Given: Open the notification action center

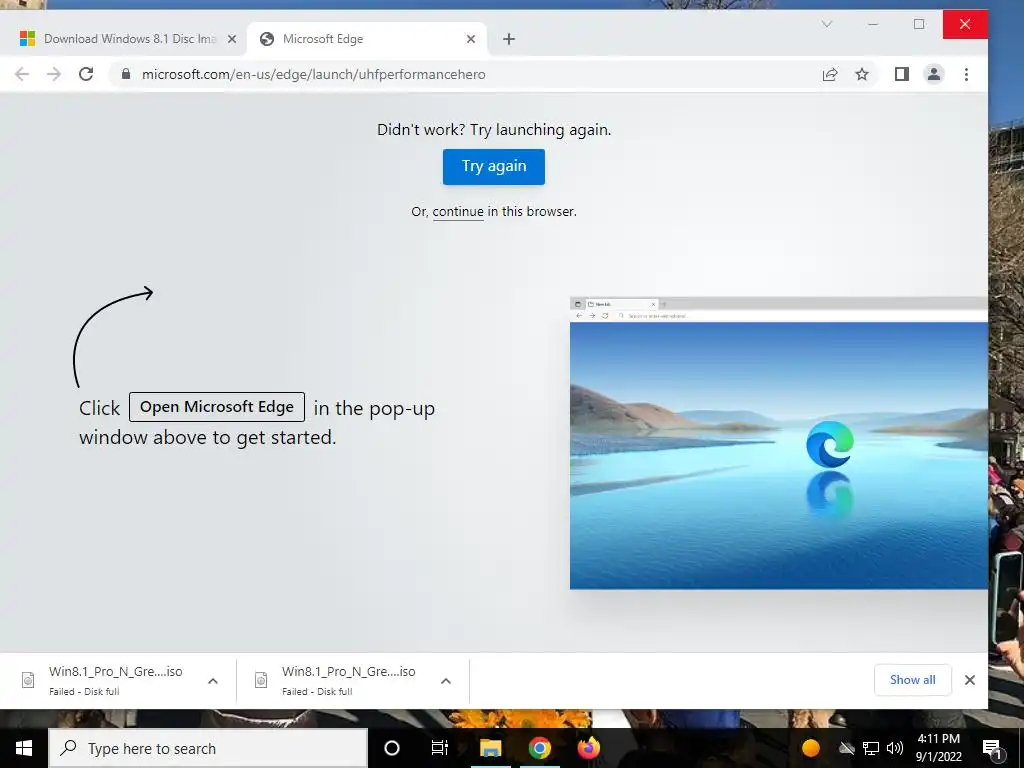Looking at the screenshot, I should click(992, 748).
